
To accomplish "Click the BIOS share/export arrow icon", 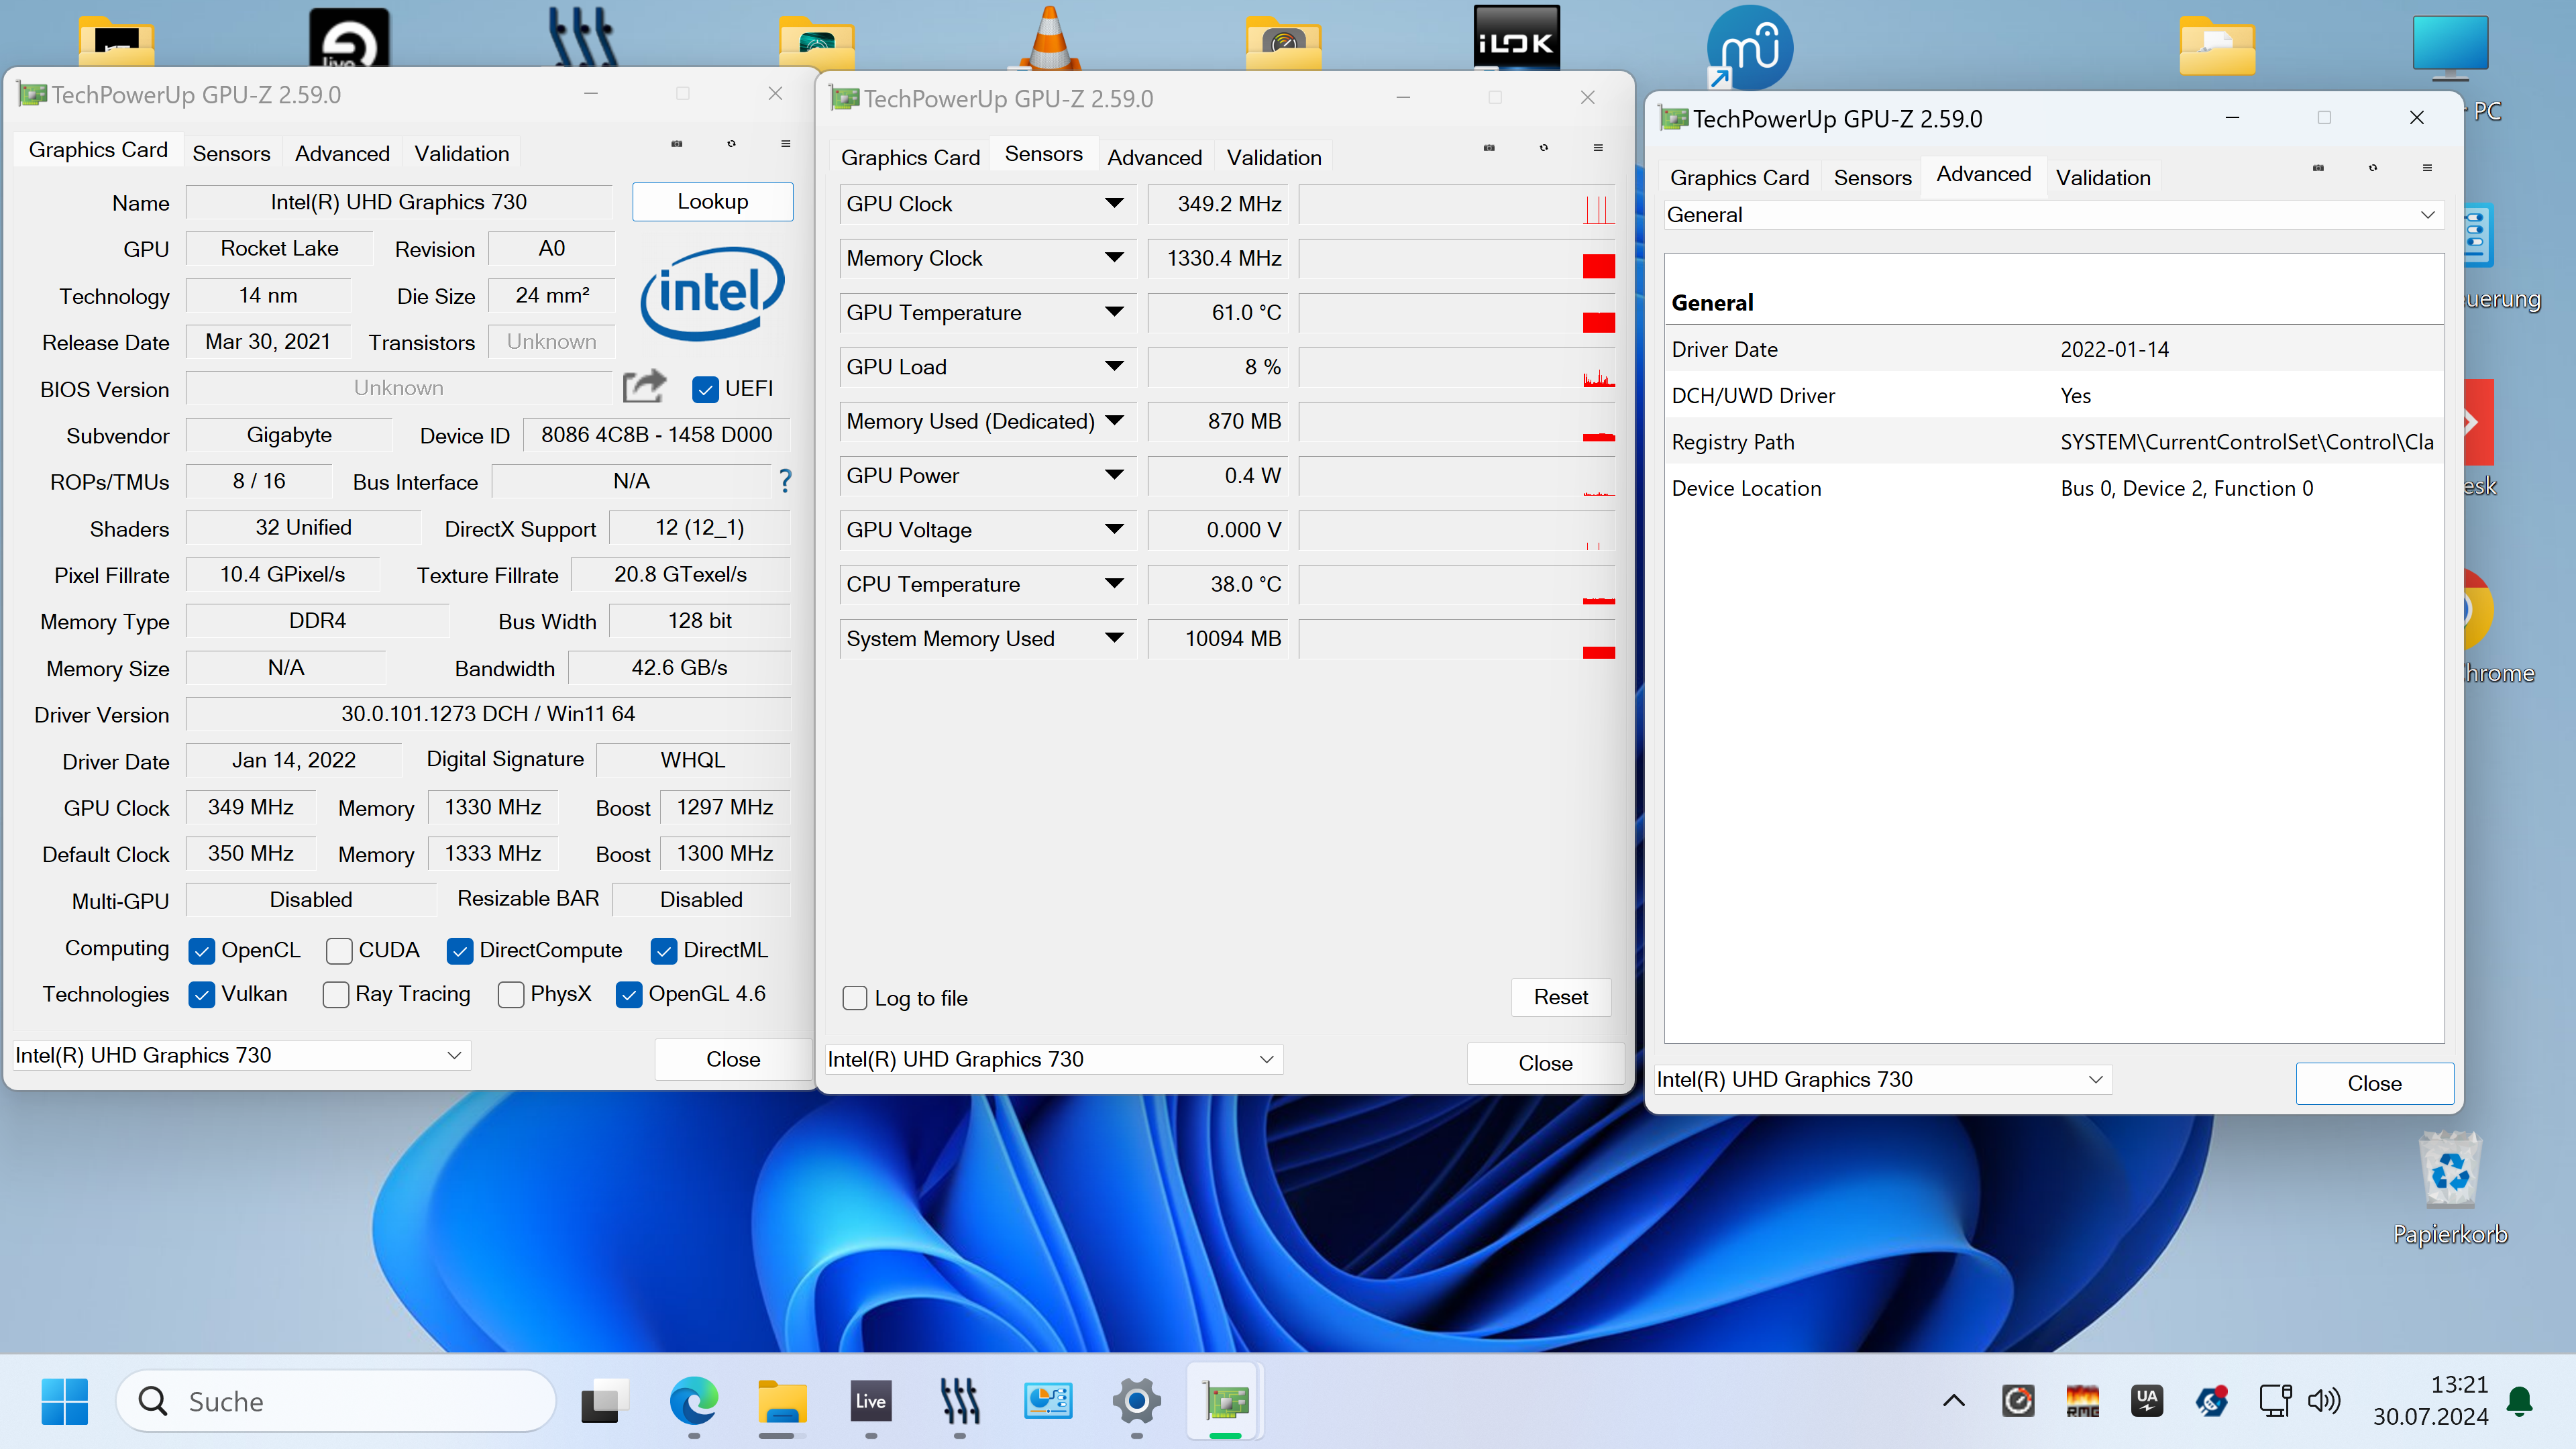I will tap(644, 387).
